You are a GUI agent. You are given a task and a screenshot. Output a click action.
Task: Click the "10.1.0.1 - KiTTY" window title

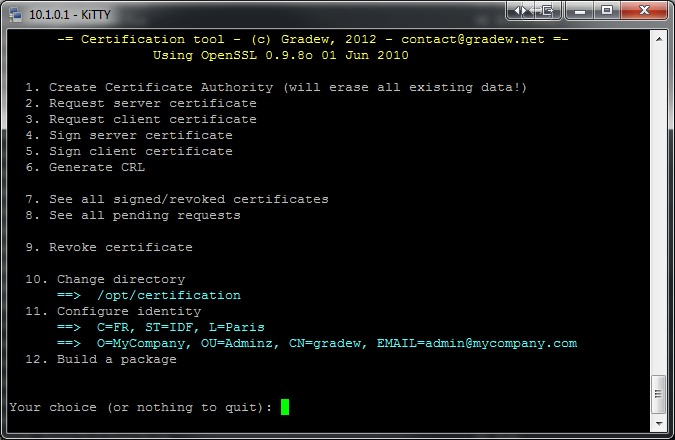[70, 15]
